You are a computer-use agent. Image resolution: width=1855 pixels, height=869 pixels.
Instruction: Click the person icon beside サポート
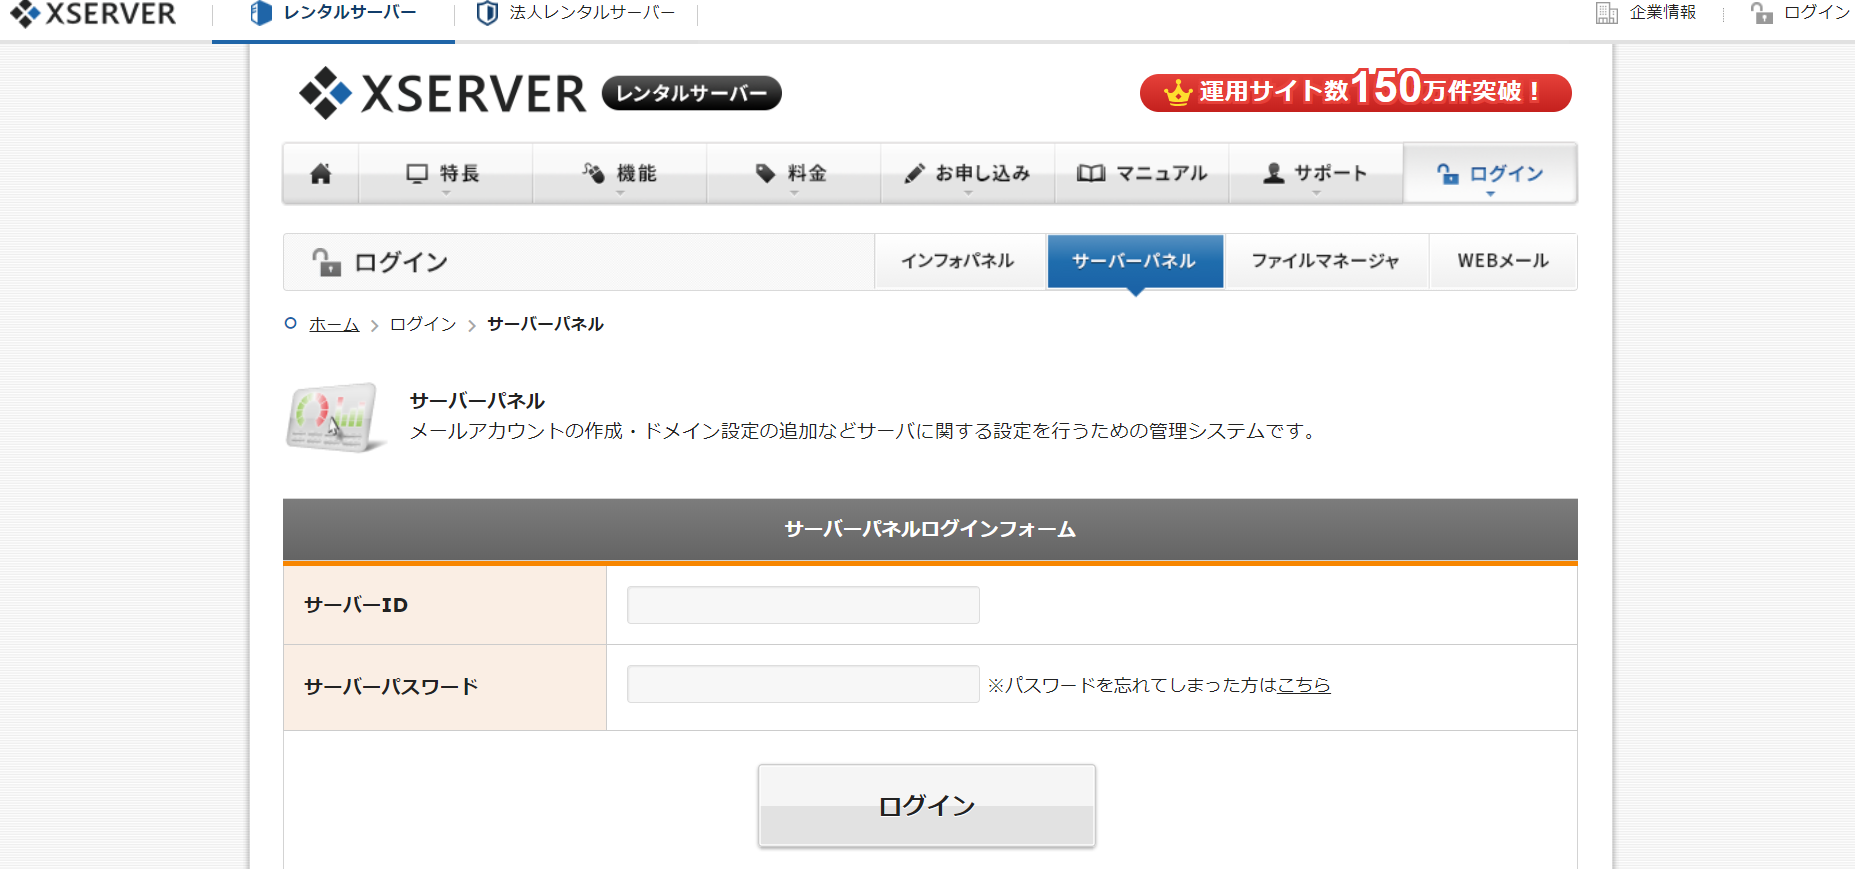pyautogui.click(x=1273, y=173)
